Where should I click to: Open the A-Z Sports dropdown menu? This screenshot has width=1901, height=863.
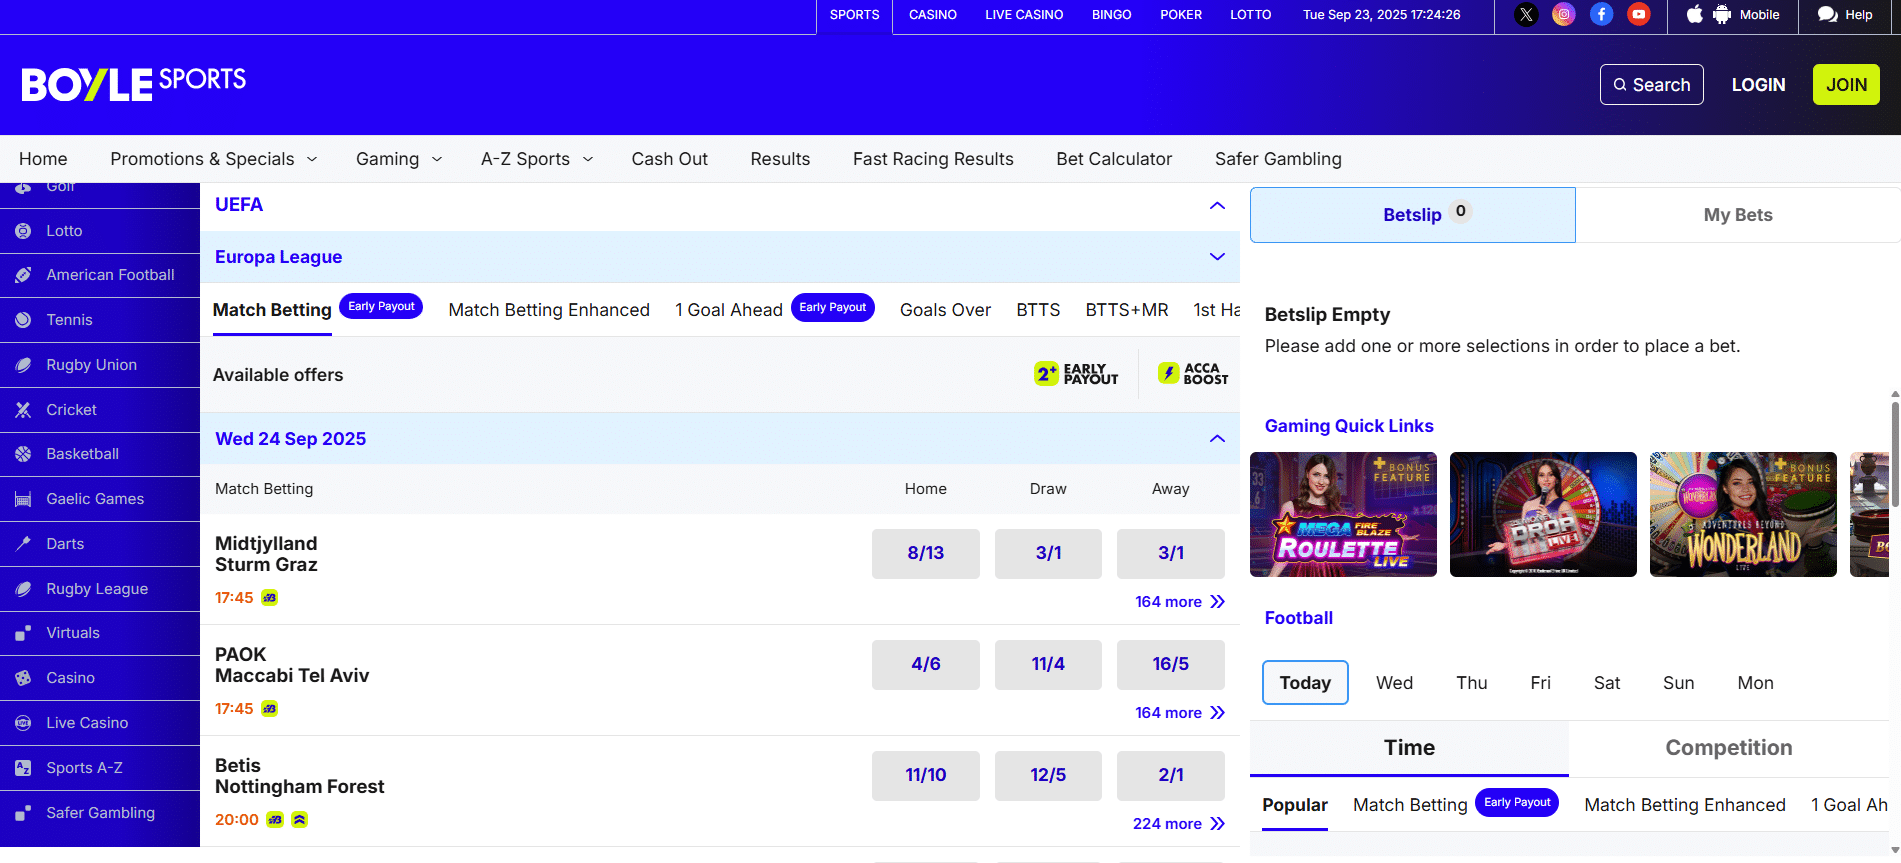click(x=537, y=159)
